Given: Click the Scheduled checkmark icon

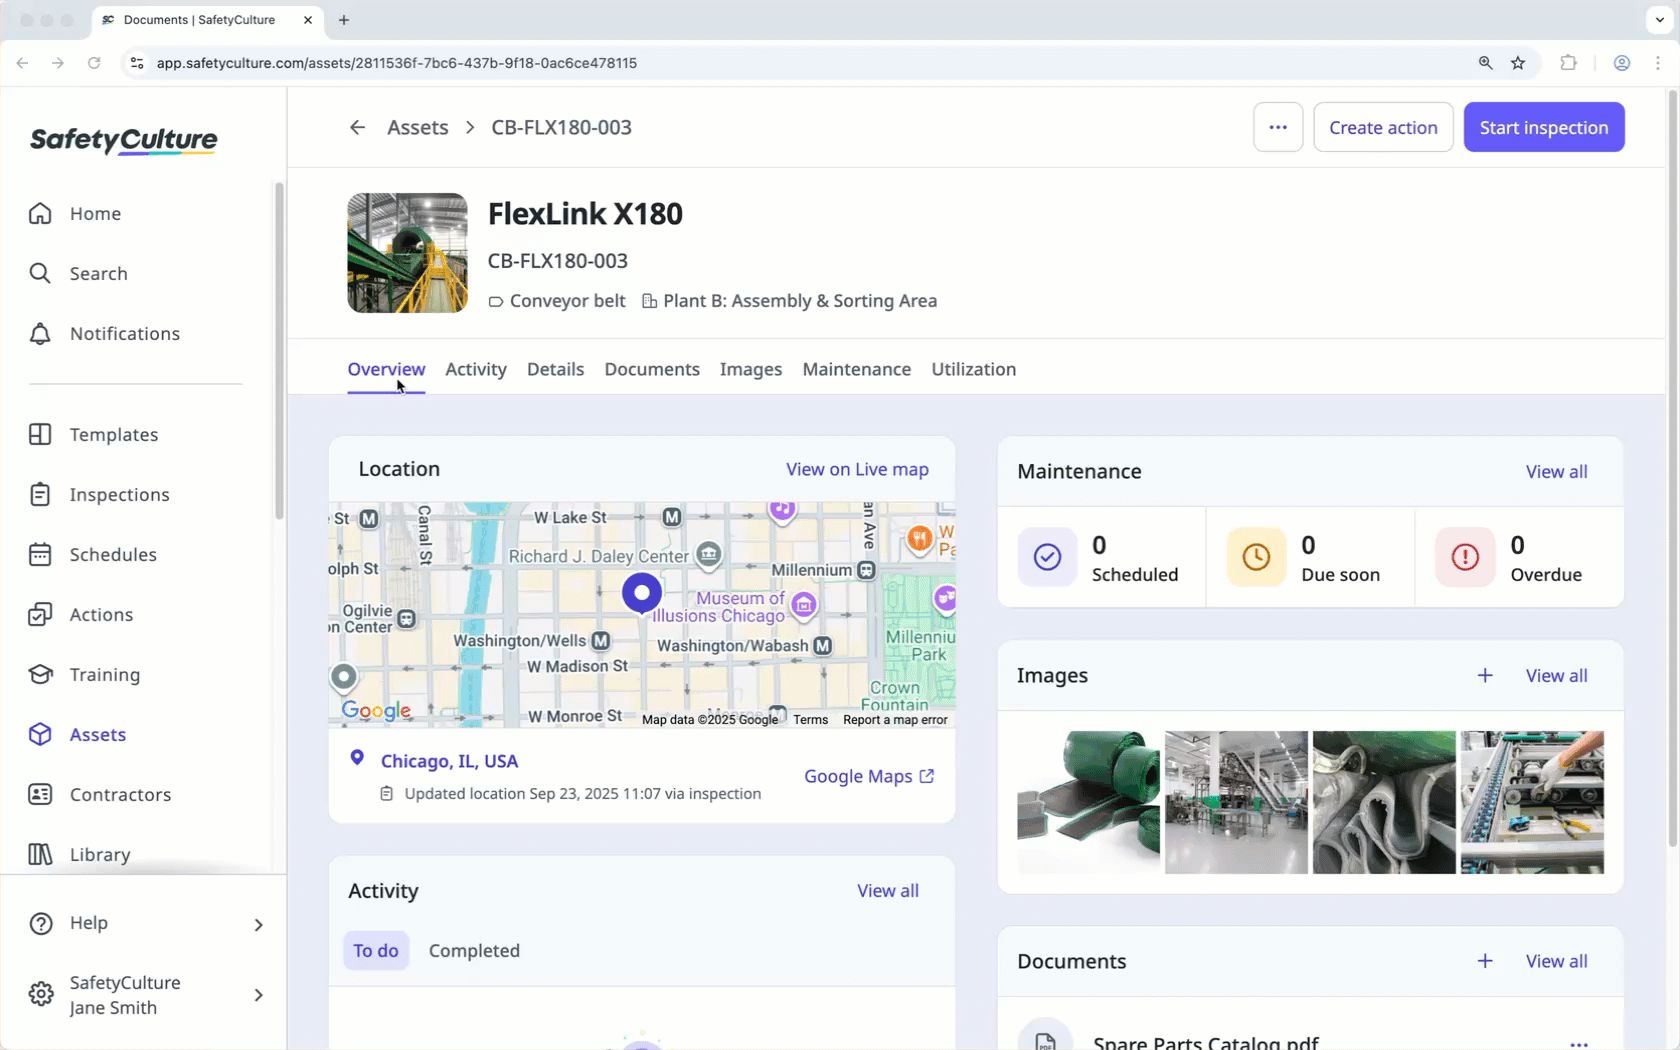Looking at the screenshot, I should (x=1047, y=557).
